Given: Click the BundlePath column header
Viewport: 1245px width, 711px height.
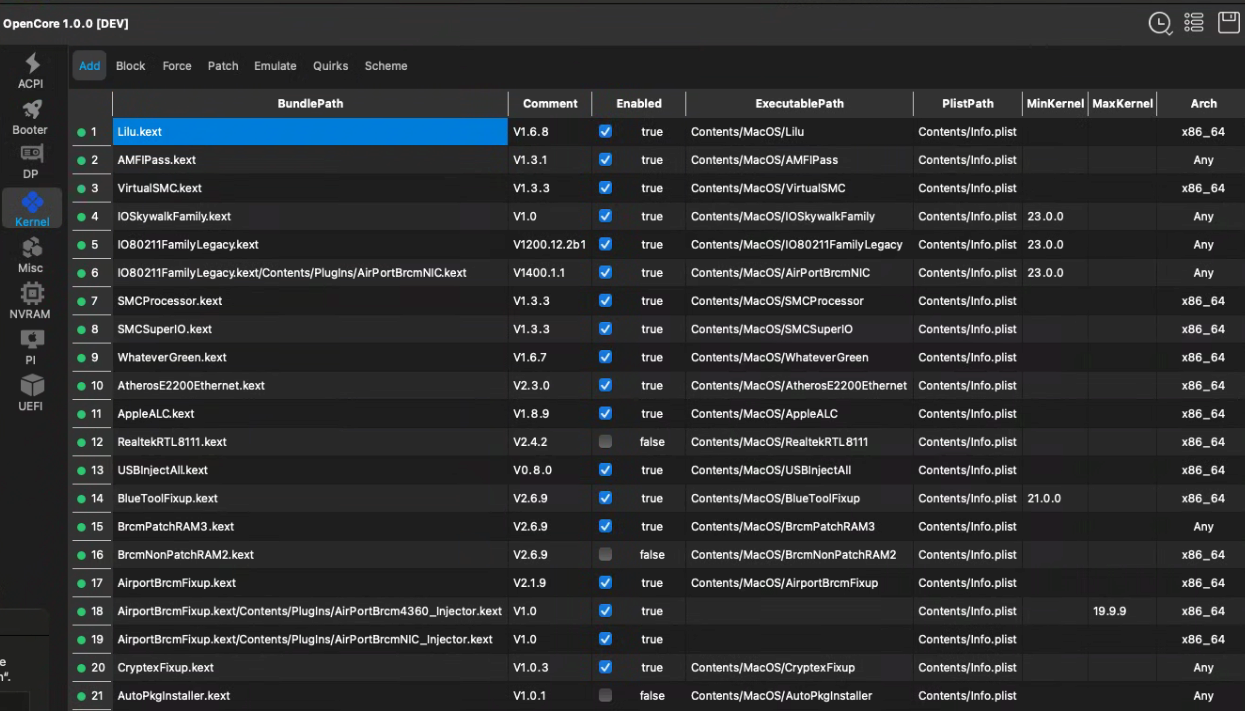Looking at the screenshot, I should click(x=310, y=104).
